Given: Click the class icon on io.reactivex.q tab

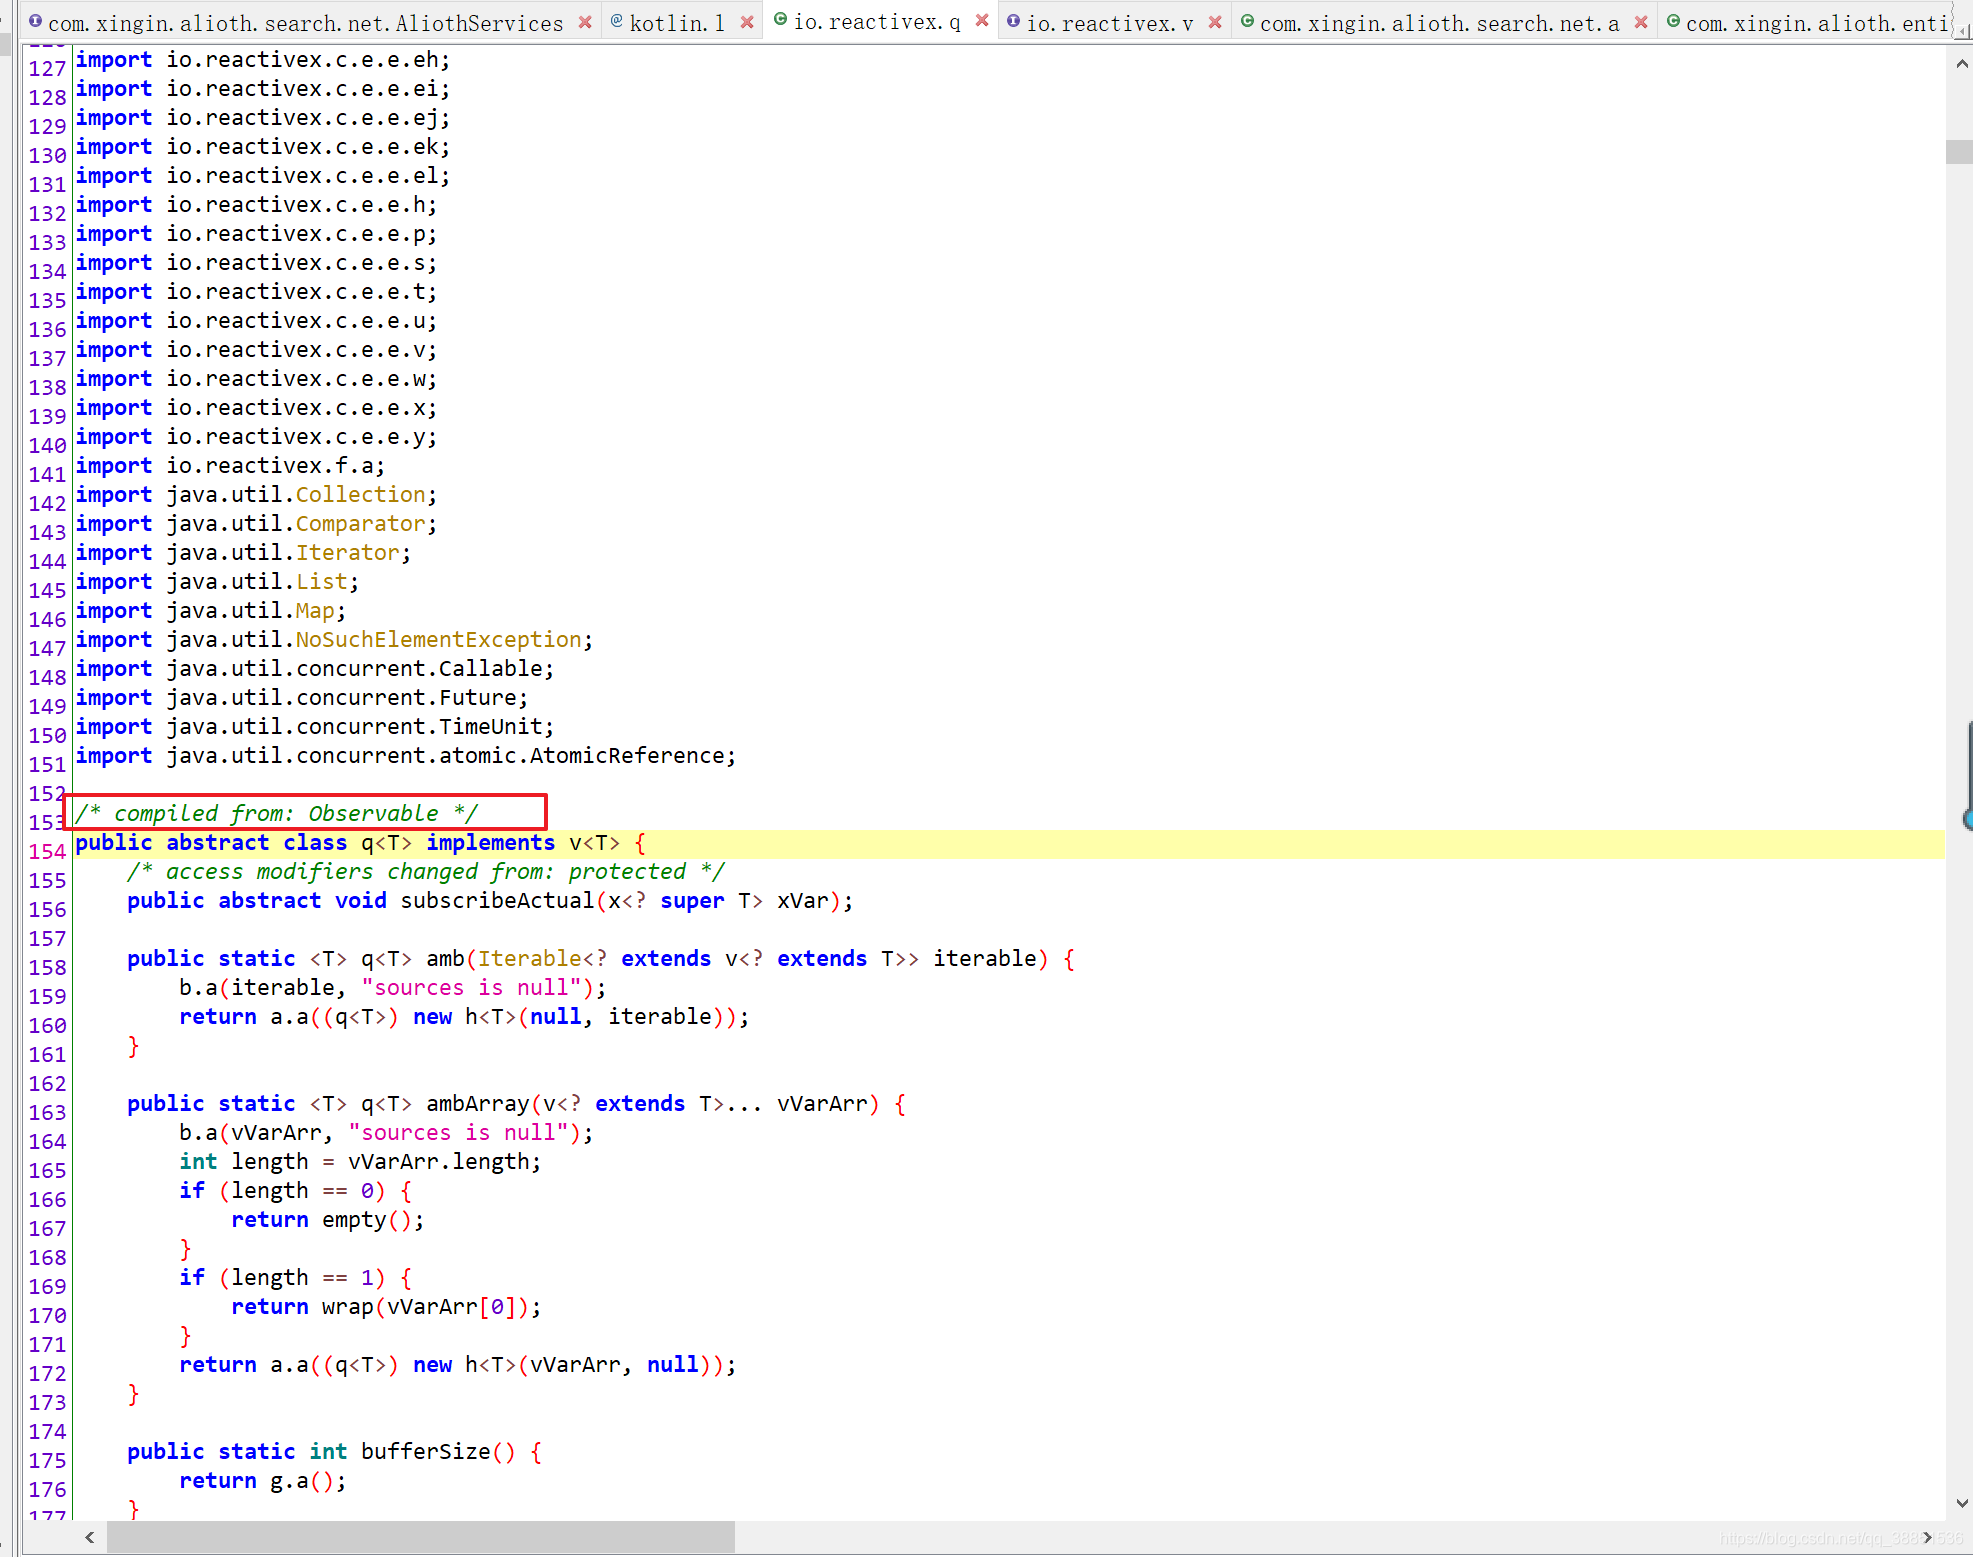Looking at the screenshot, I should click(x=780, y=20).
